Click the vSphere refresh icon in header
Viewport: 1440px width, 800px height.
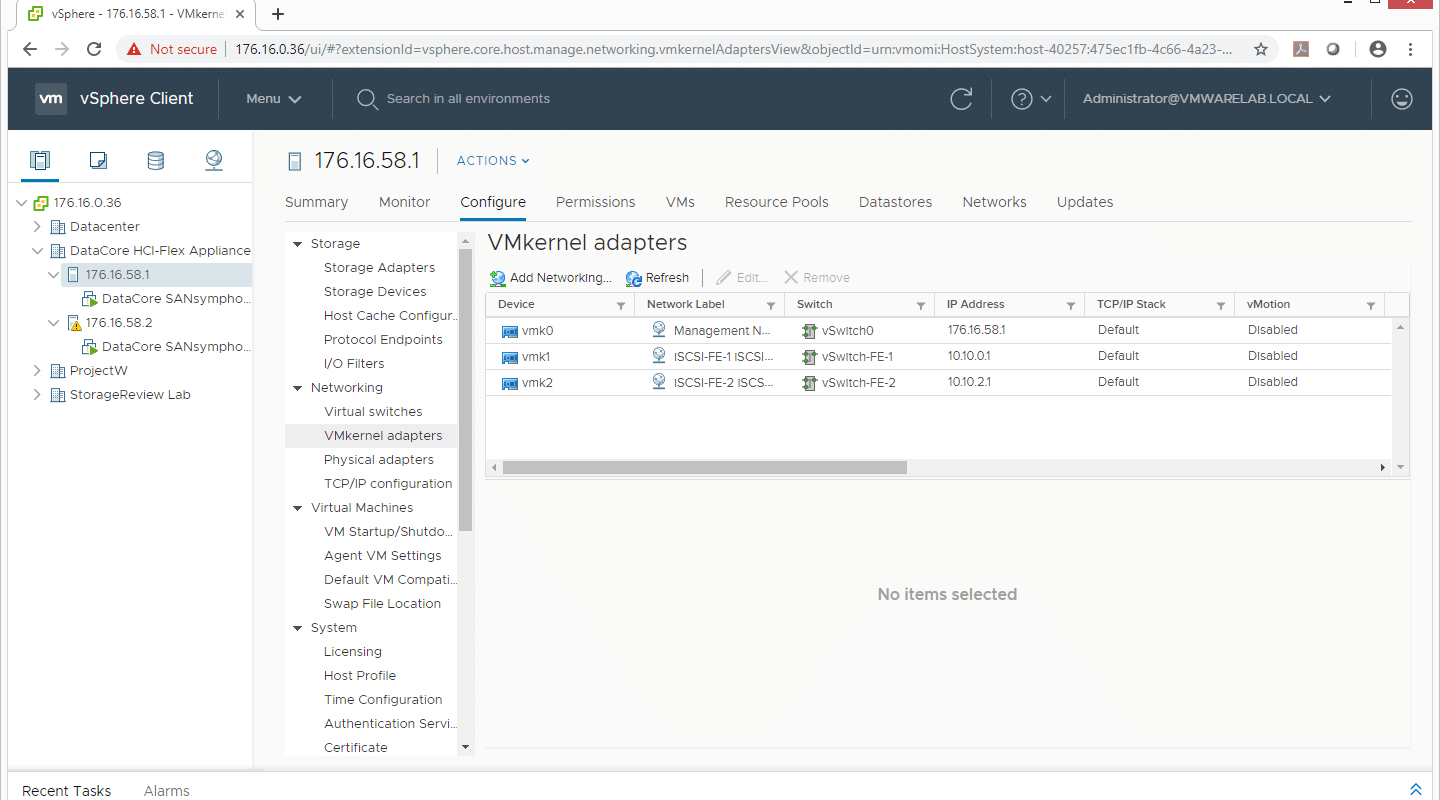pos(961,99)
